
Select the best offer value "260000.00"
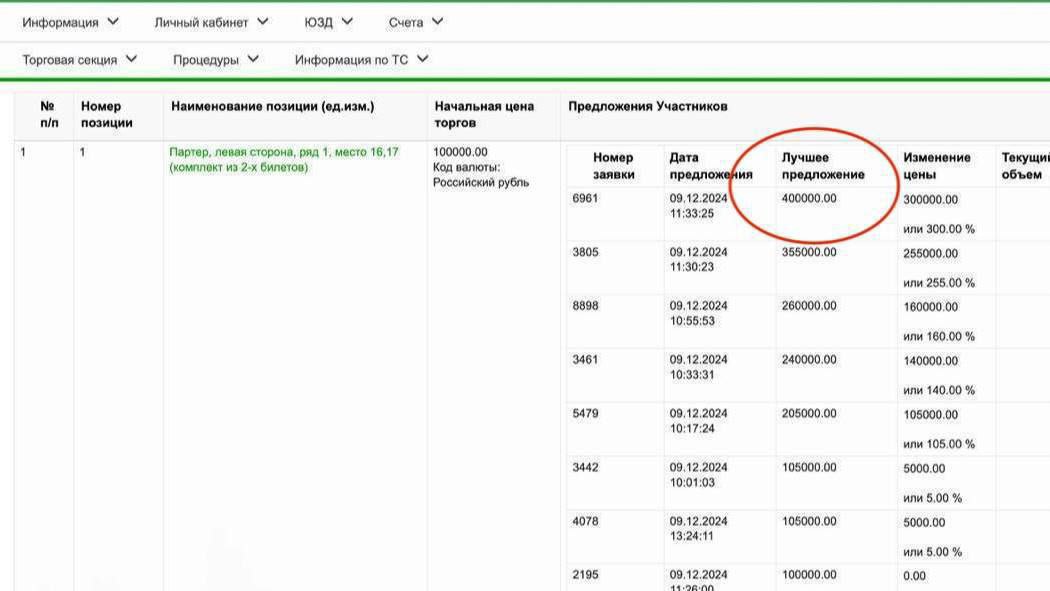[x=809, y=306]
